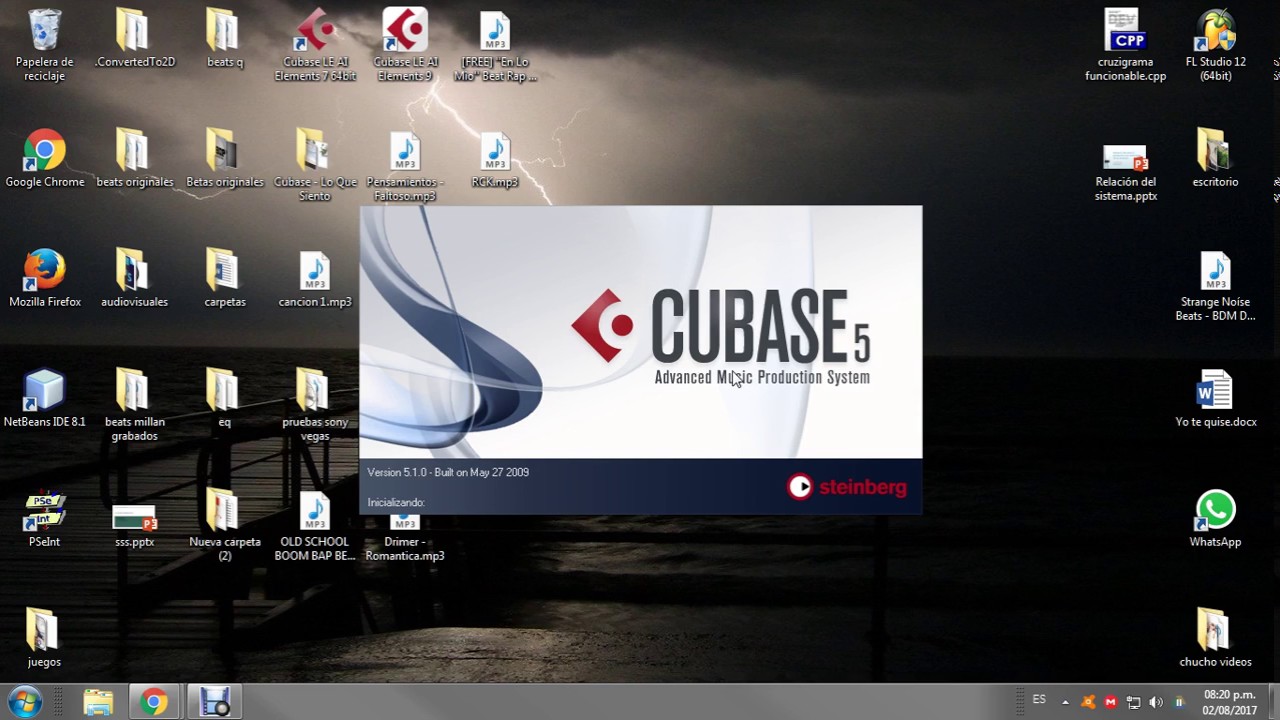This screenshot has width=1280, height=720.
Task: Open the WhatsApp desktop shortcut
Action: (1215, 520)
